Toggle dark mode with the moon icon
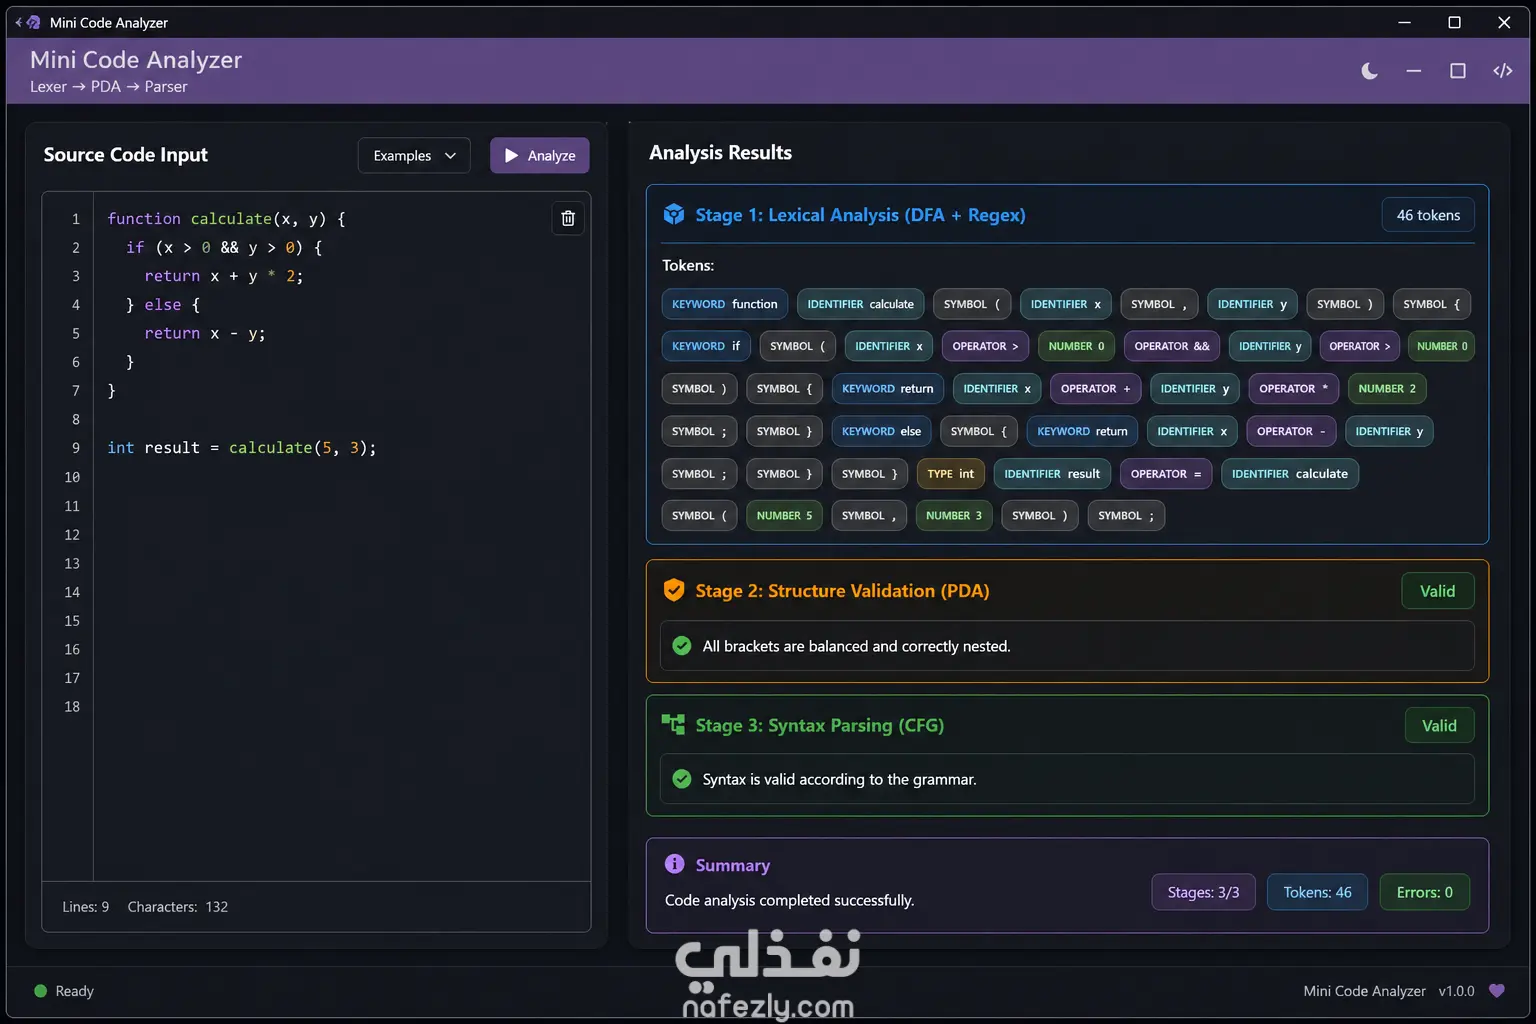 point(1369,71)
